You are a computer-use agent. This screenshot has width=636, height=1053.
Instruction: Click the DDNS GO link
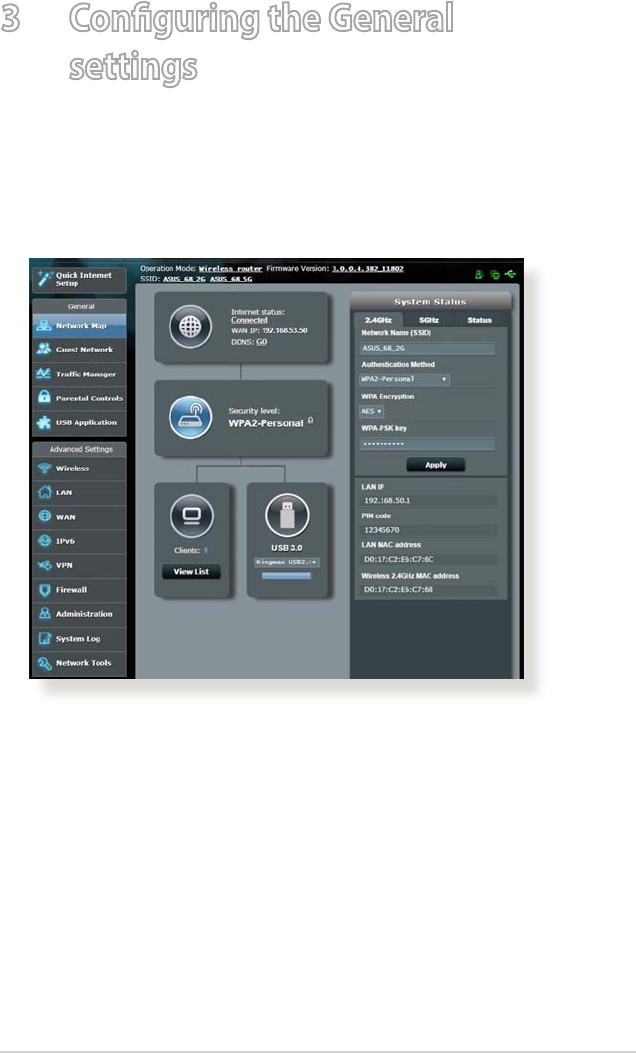[261, 342]
